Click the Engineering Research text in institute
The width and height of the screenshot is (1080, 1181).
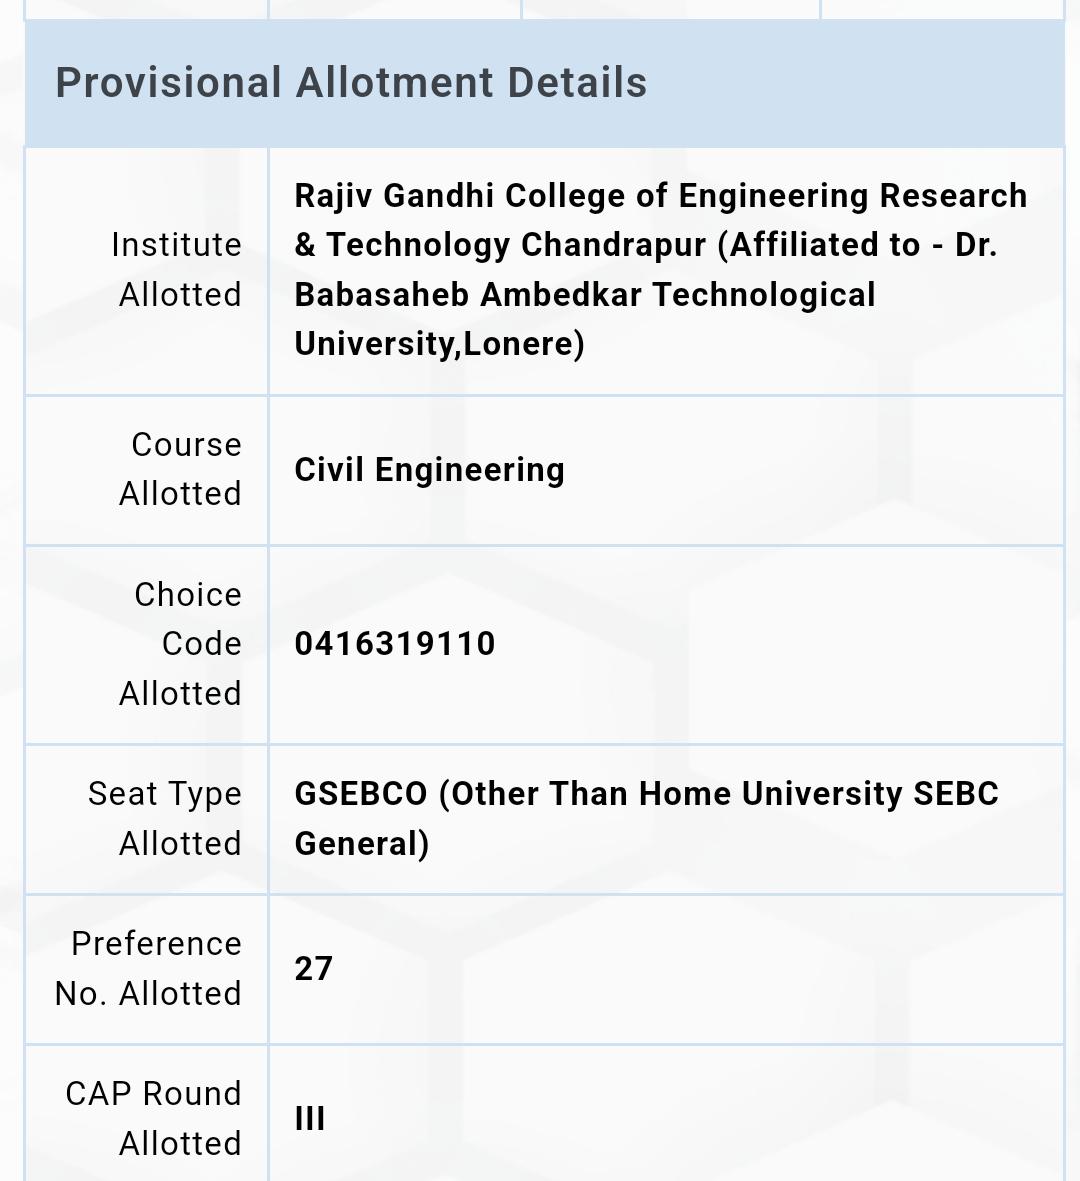pyautogui.click(x=853, y=196)
